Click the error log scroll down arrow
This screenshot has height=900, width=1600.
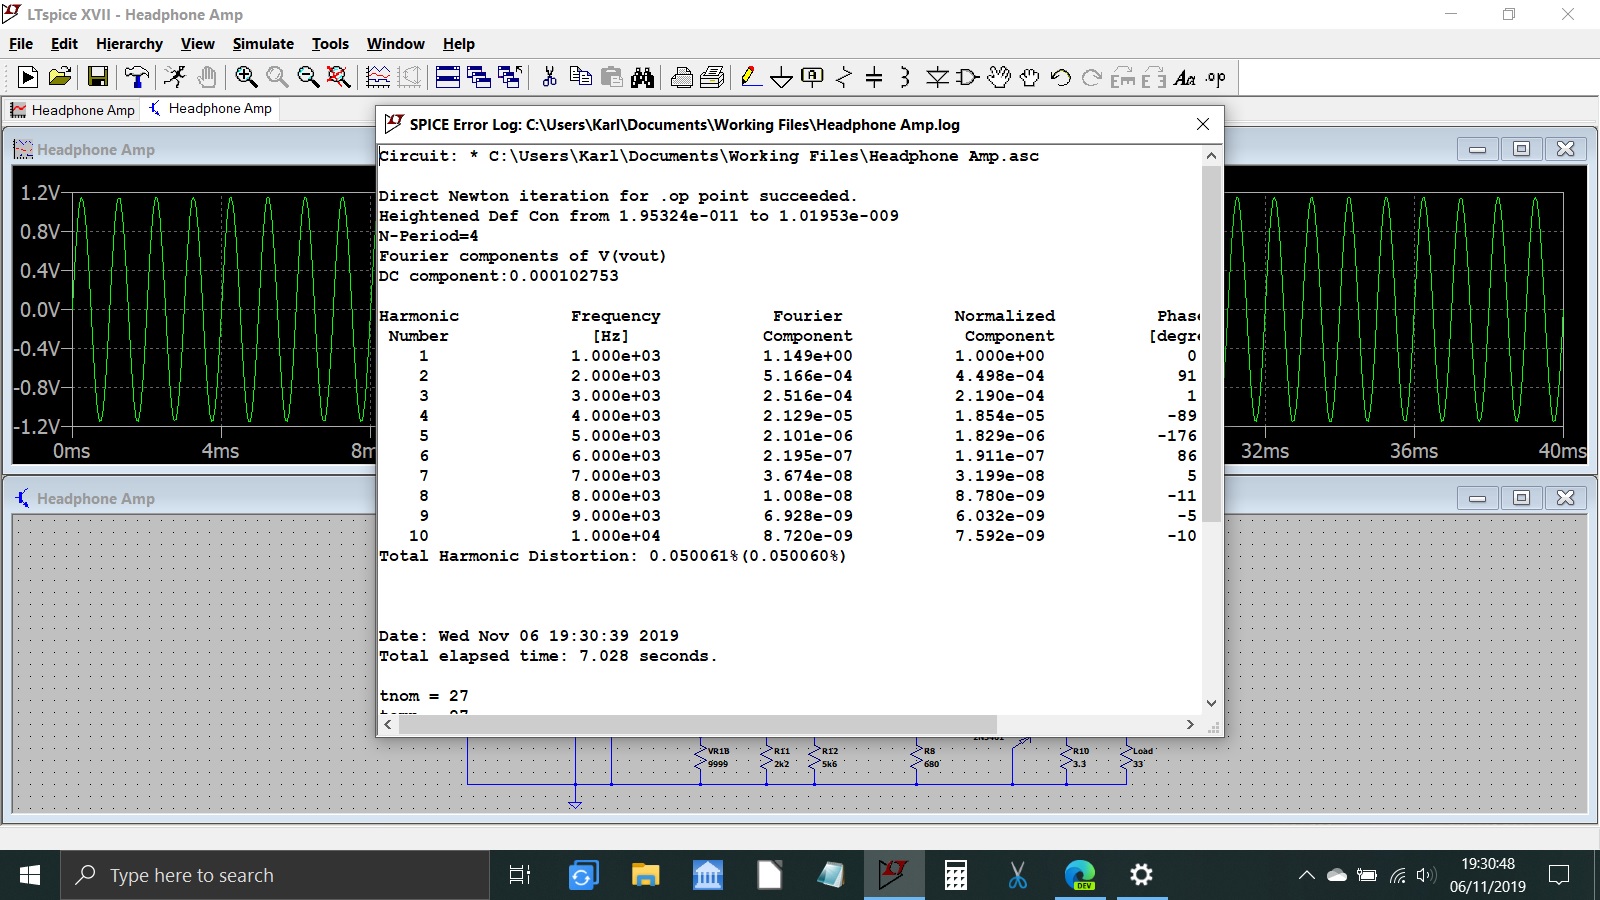(x=1211, y=703)
